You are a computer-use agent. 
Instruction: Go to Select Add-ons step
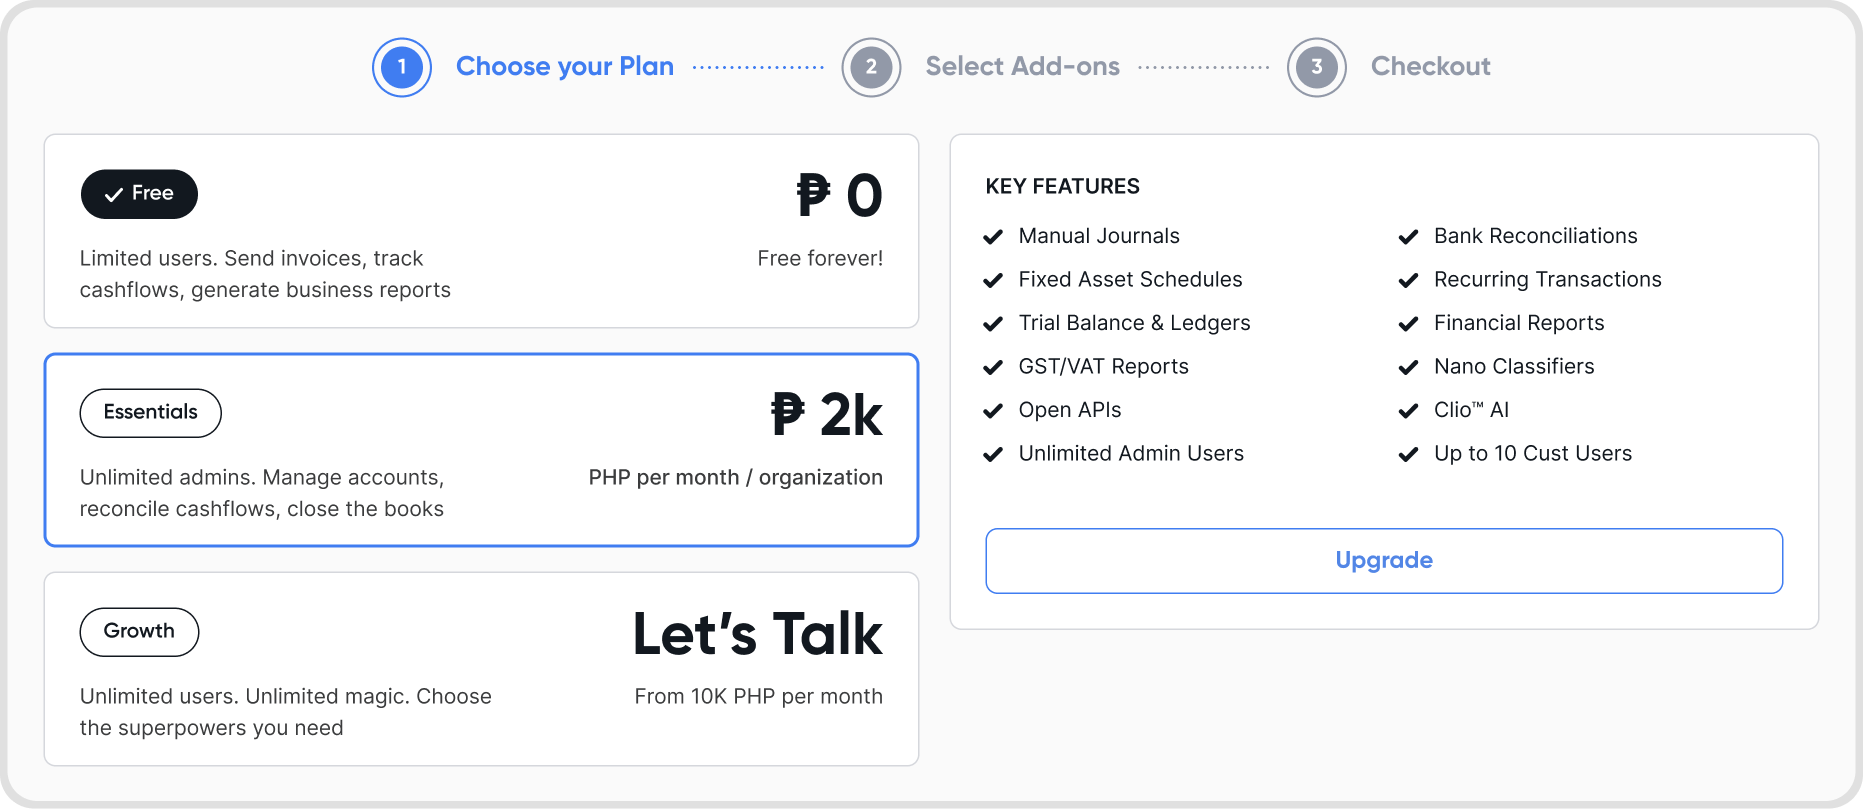(1022, 67)
